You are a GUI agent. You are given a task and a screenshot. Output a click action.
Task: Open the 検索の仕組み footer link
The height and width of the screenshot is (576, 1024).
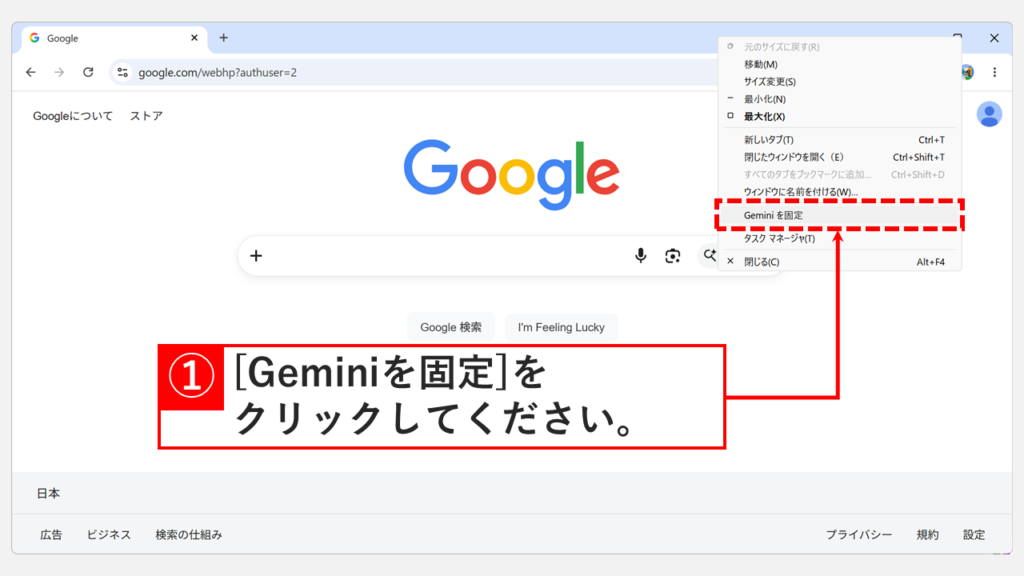click(189, 535)
